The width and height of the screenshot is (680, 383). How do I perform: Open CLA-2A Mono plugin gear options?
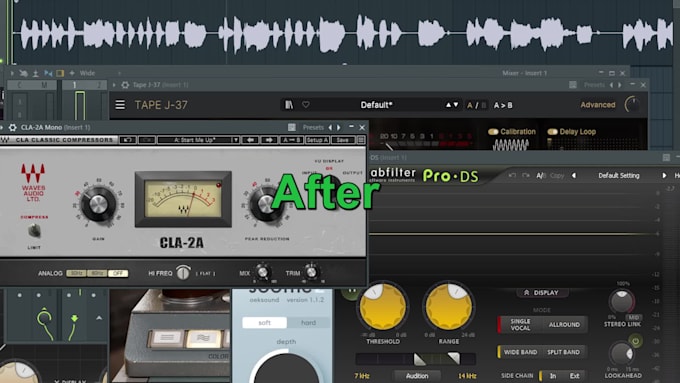[13, 128]
